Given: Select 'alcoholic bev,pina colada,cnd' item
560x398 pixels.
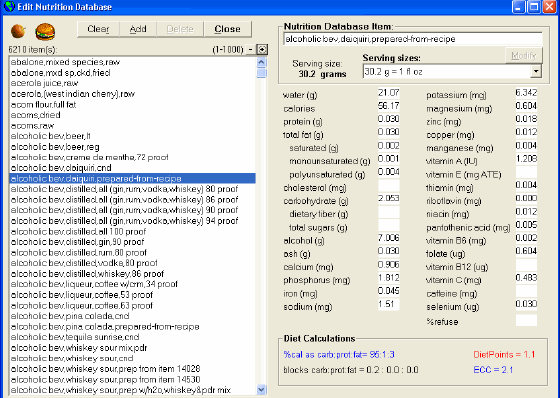Looking at the screenshot, I should click(x=132, y=316).
